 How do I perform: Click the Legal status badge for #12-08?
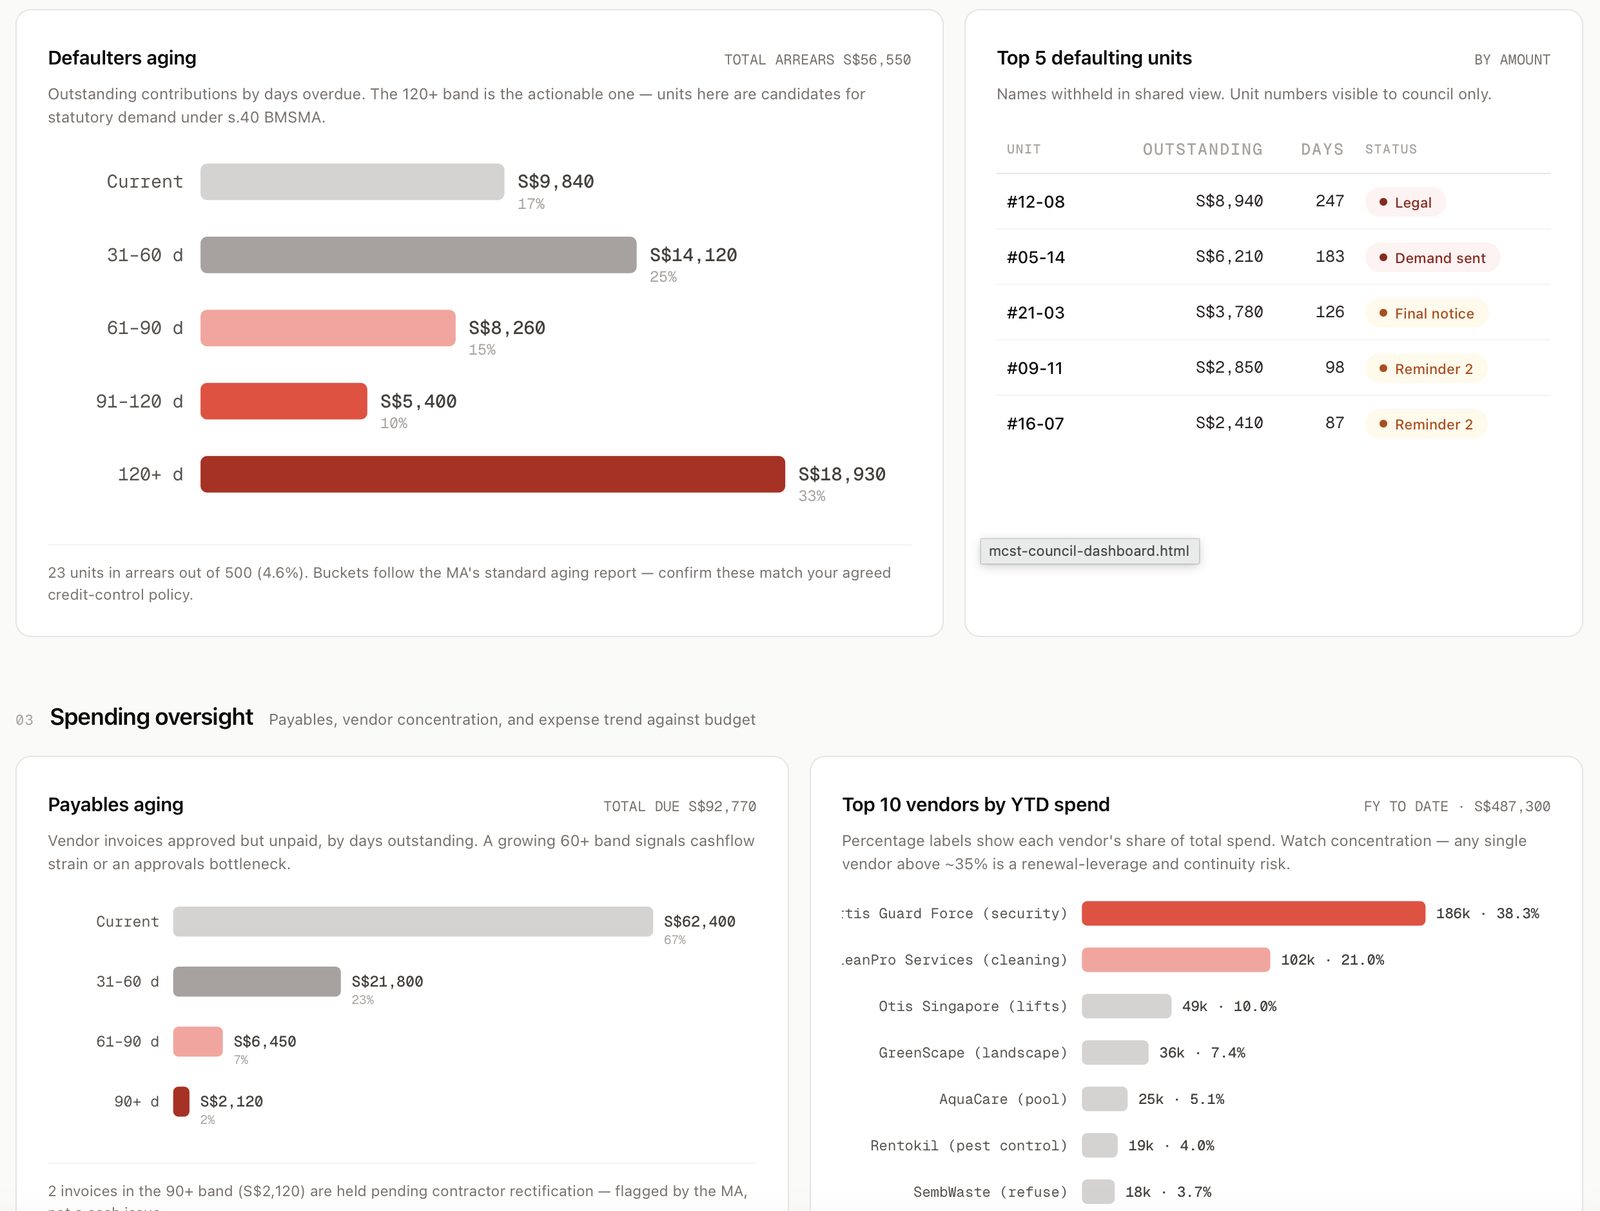(x=1405, y=202)
